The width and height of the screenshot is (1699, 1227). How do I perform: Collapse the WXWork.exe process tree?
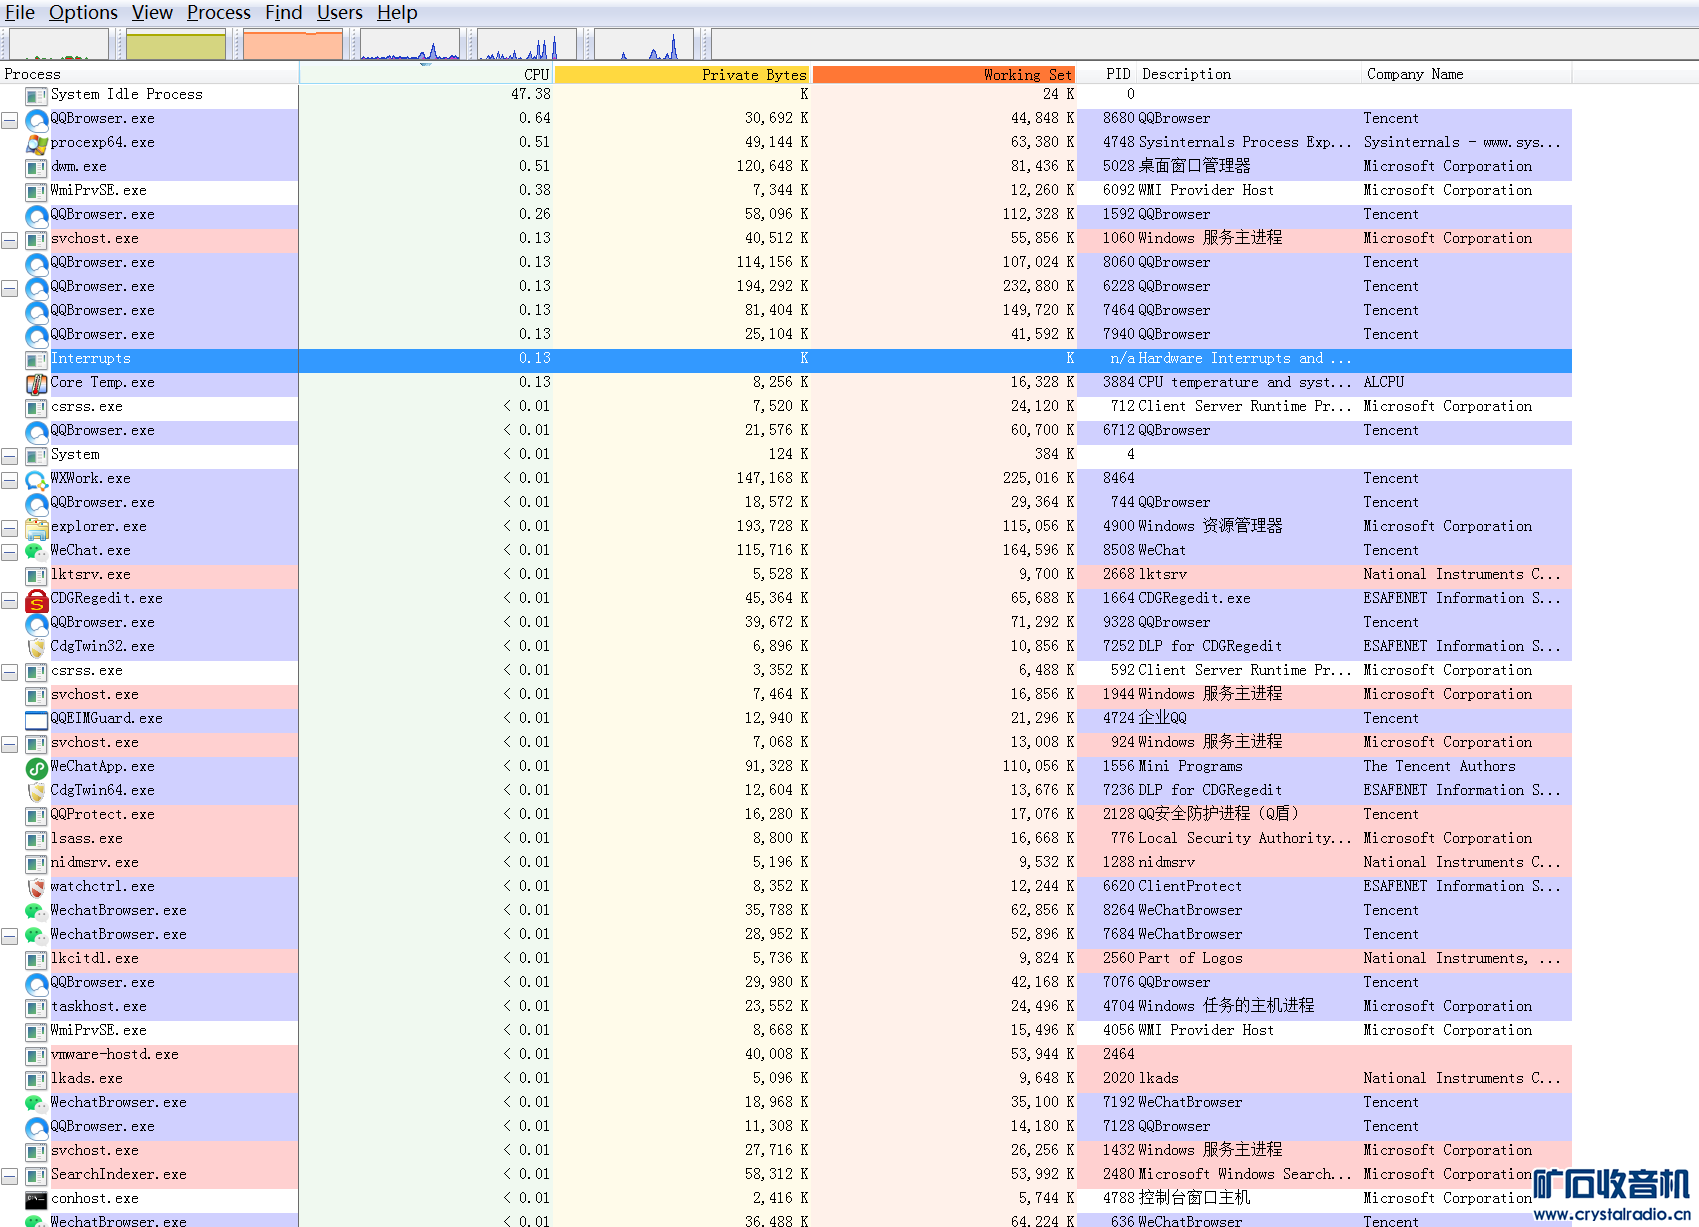(x=10, y=480)
